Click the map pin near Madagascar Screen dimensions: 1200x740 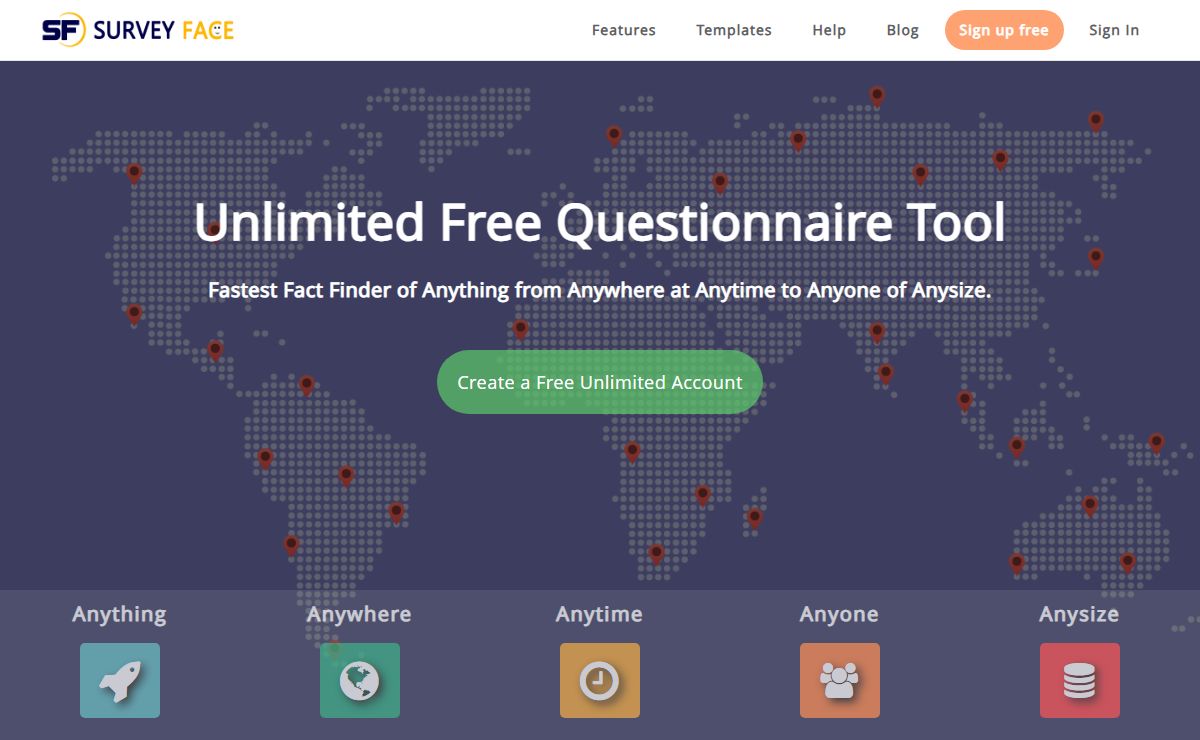click(755, 516)
